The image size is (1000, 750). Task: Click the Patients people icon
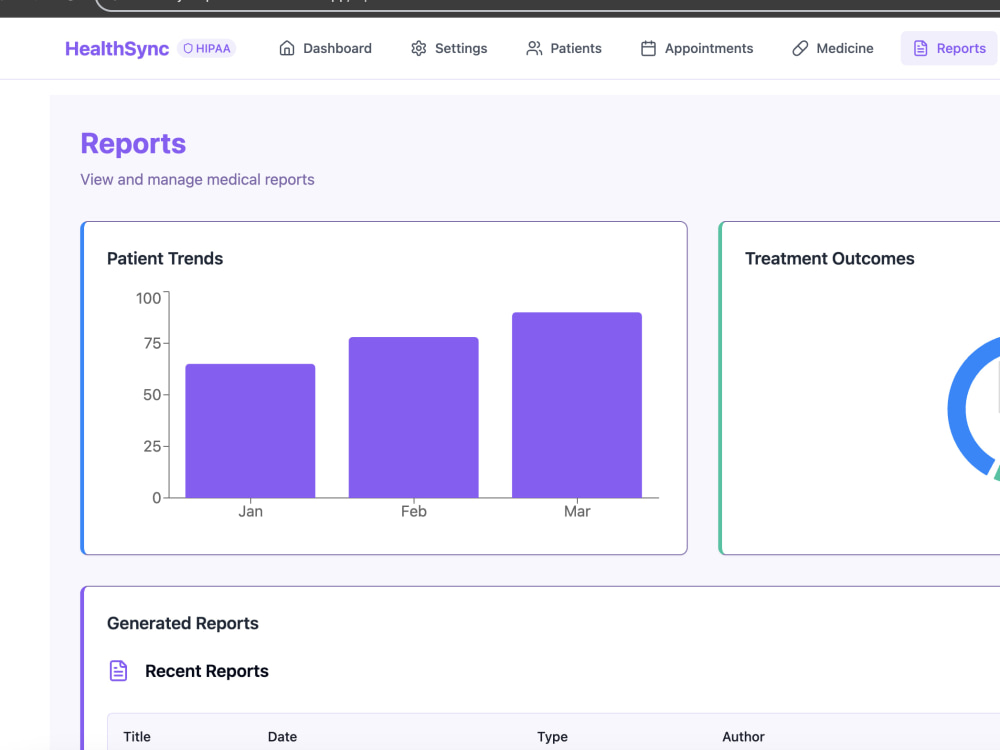pos(534,48)
